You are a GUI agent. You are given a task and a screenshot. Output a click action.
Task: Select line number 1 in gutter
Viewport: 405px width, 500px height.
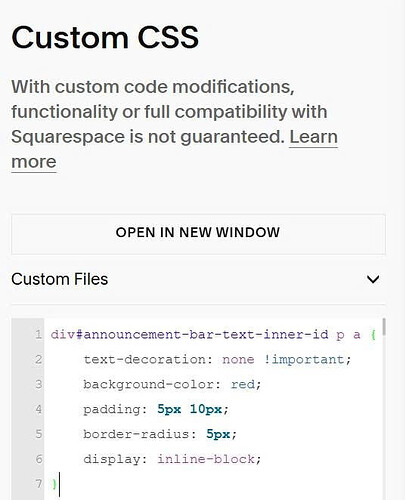click(39, 334)
